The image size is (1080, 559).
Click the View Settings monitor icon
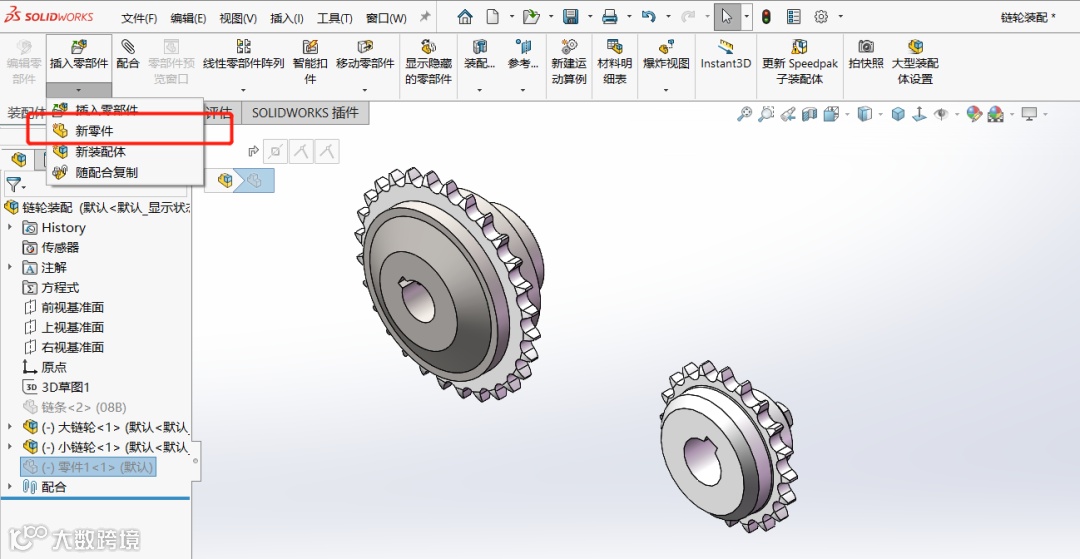pyautogui.click(x=1029, y=114)
